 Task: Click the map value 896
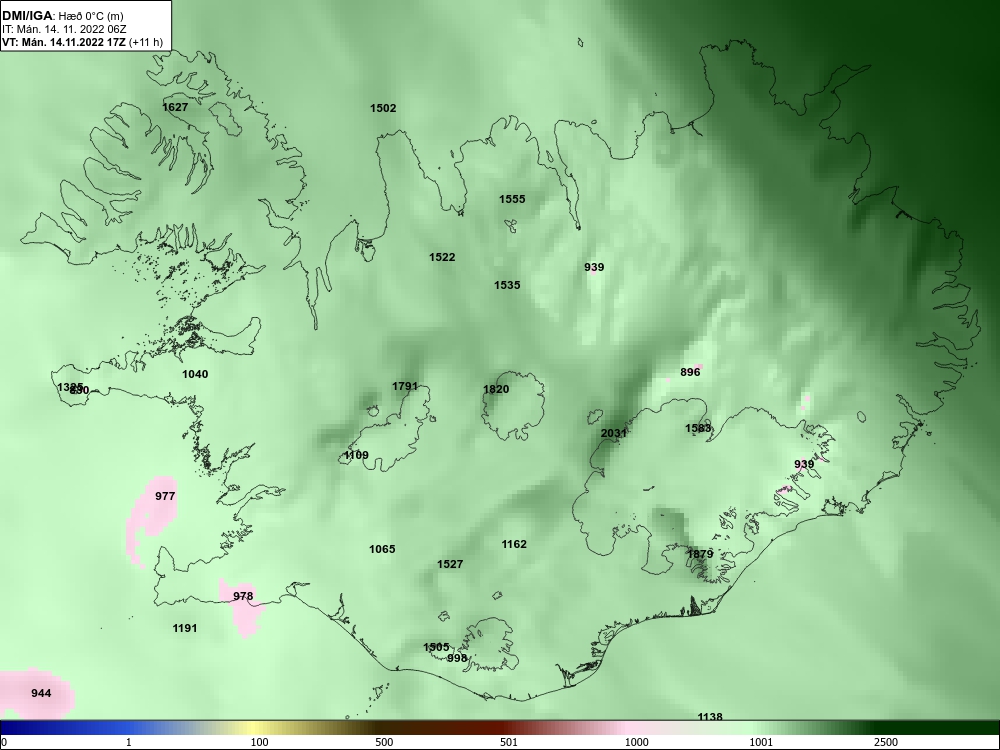(690, 372)
